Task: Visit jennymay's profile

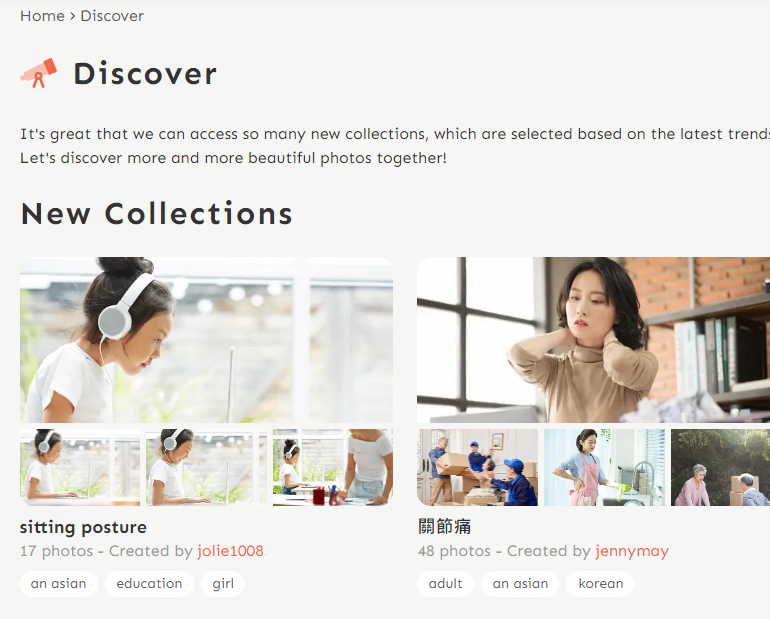Action: (x=632, y=551)
